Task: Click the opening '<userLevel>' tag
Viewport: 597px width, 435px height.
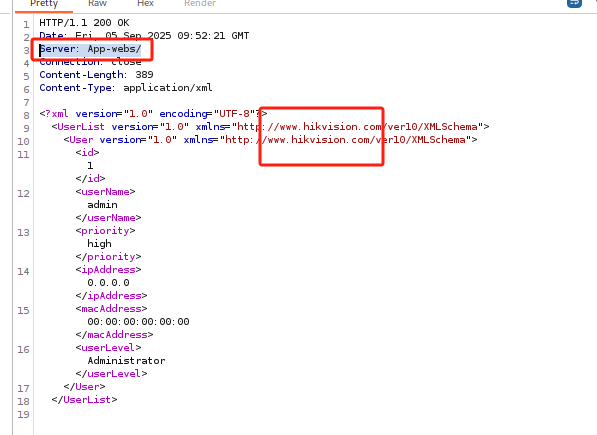Action: pyautogui.click(x=109, y=348)
